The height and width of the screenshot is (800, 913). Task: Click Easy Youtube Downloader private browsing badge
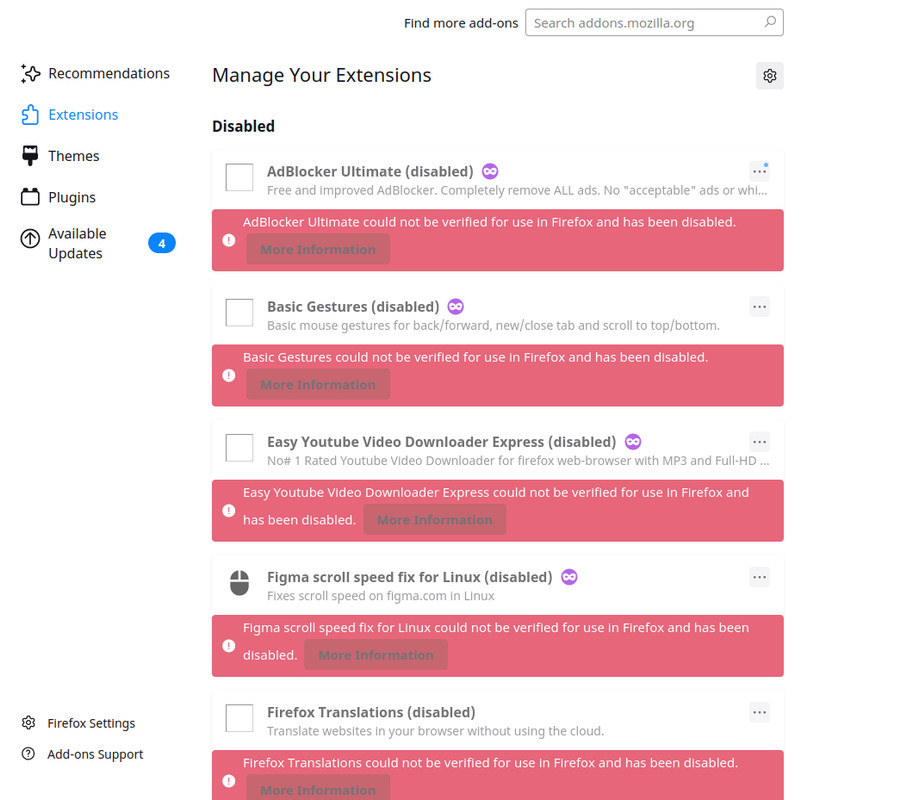(633, 442)
